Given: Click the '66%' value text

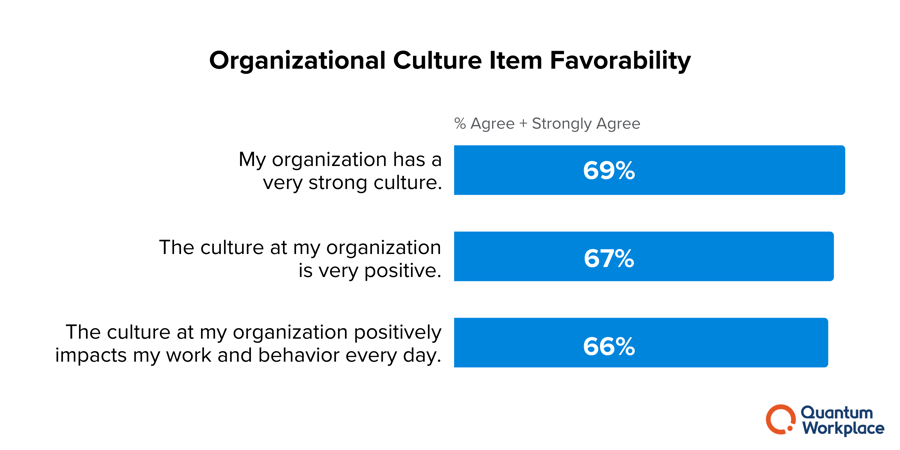Looking at the screenshot, I should [609, 346].
